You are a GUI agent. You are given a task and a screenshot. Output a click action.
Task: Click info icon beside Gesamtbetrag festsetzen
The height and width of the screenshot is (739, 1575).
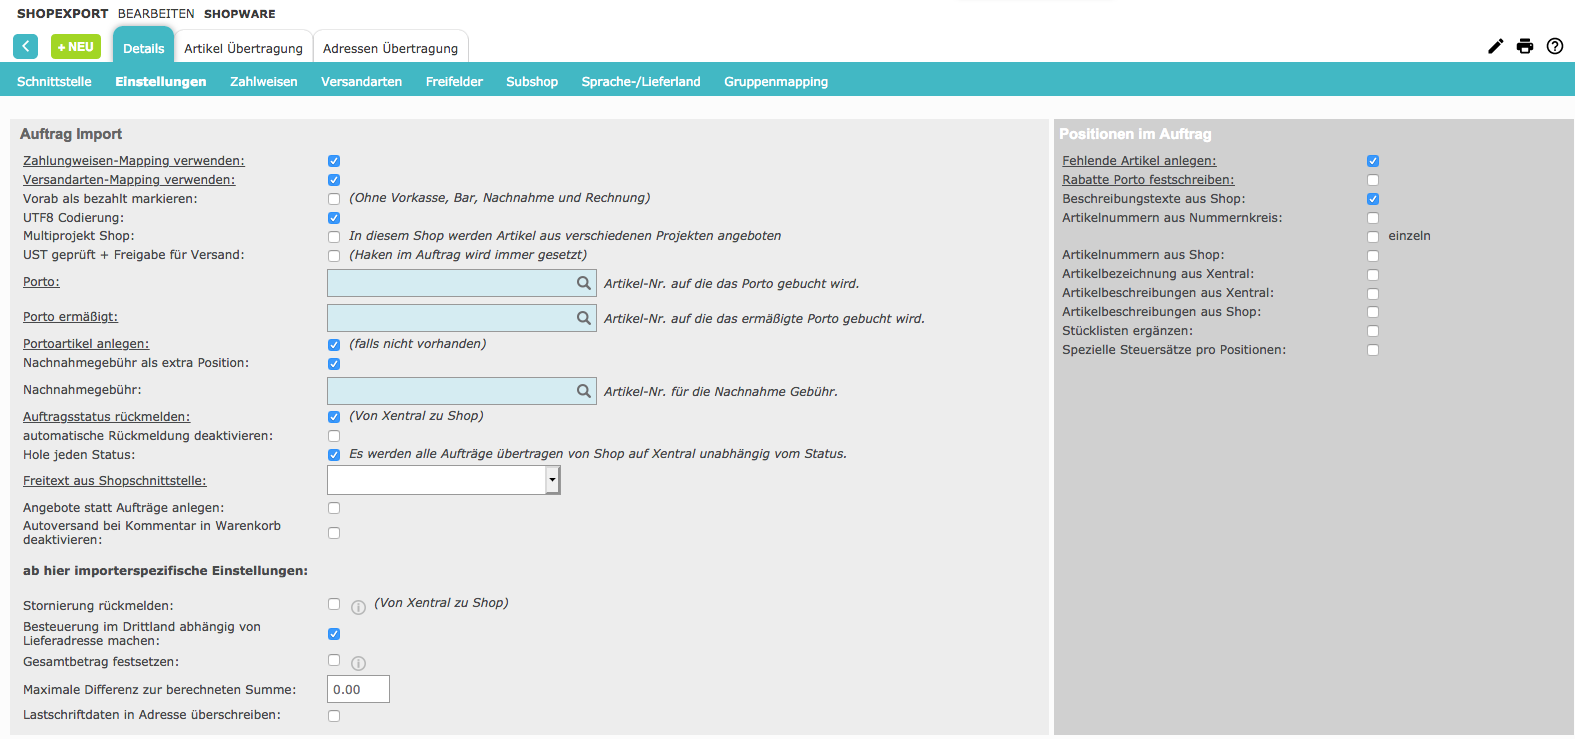tap(358, 663)
